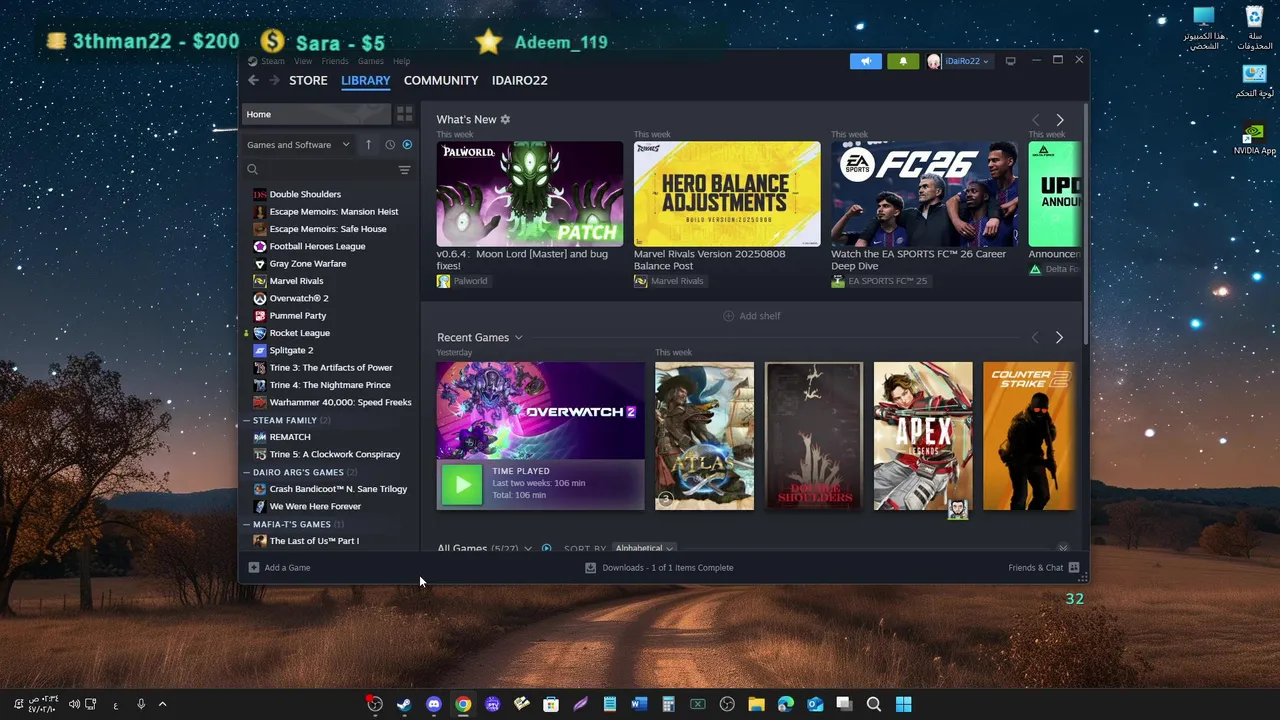The height and width of the screenshot is (720, 1280).
Task: Go back with the Steam back arrow
Action: [x=253, y=80]
